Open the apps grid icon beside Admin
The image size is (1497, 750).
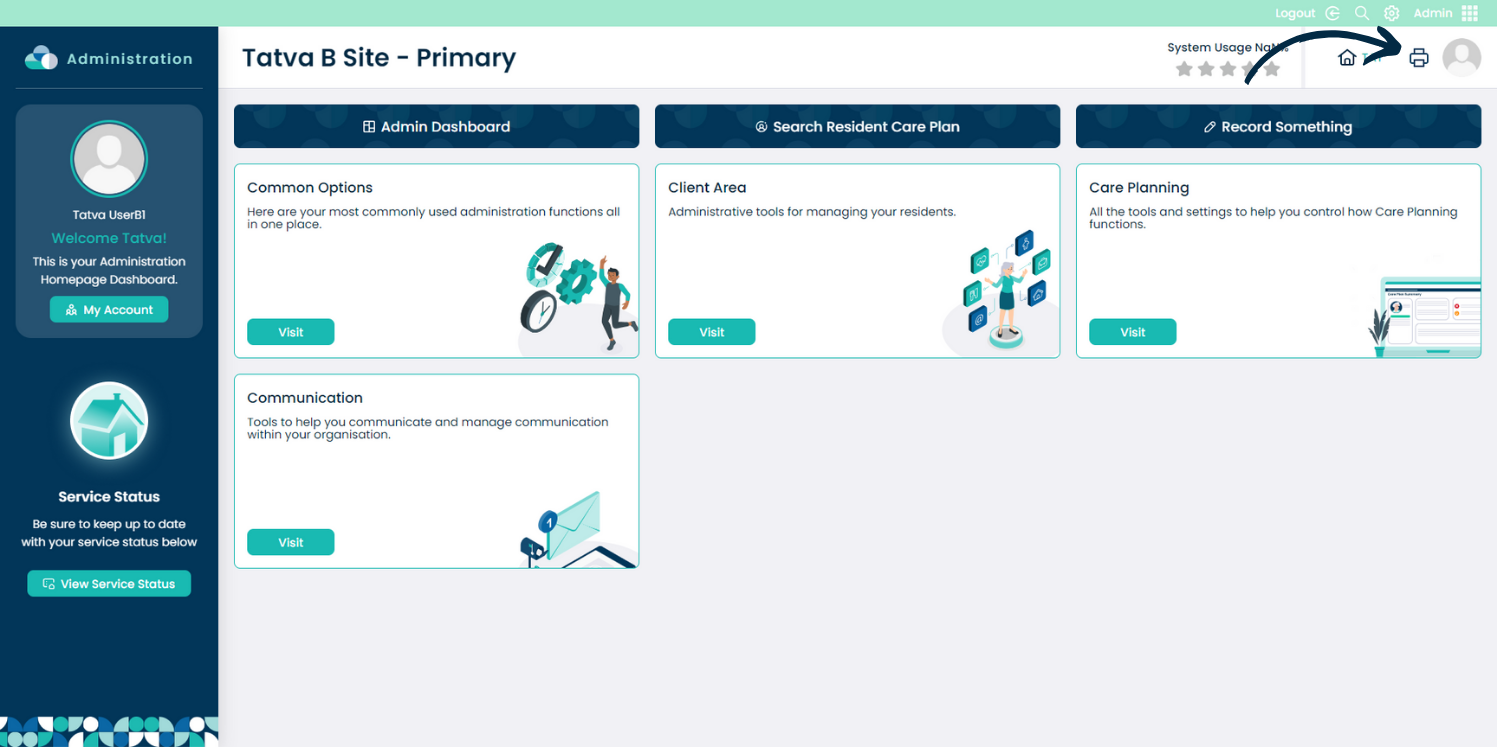(1469, 13)
